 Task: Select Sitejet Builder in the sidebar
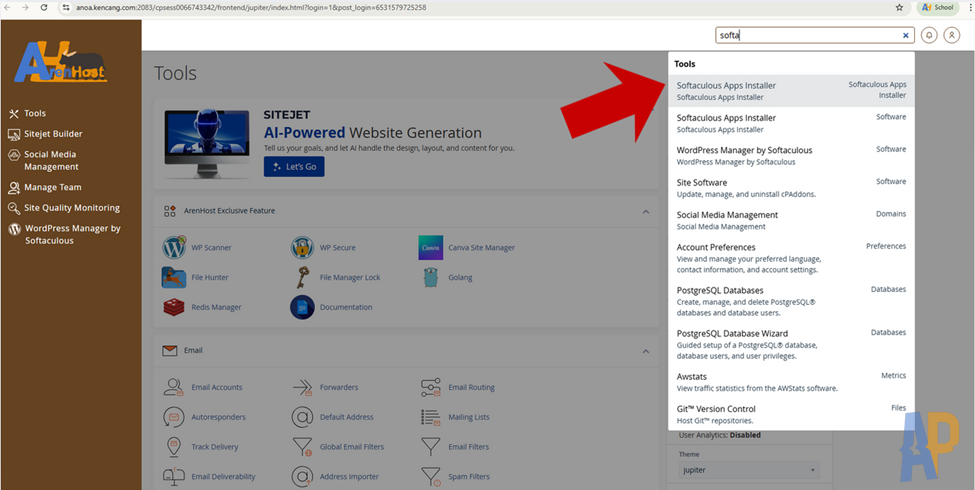53,134
